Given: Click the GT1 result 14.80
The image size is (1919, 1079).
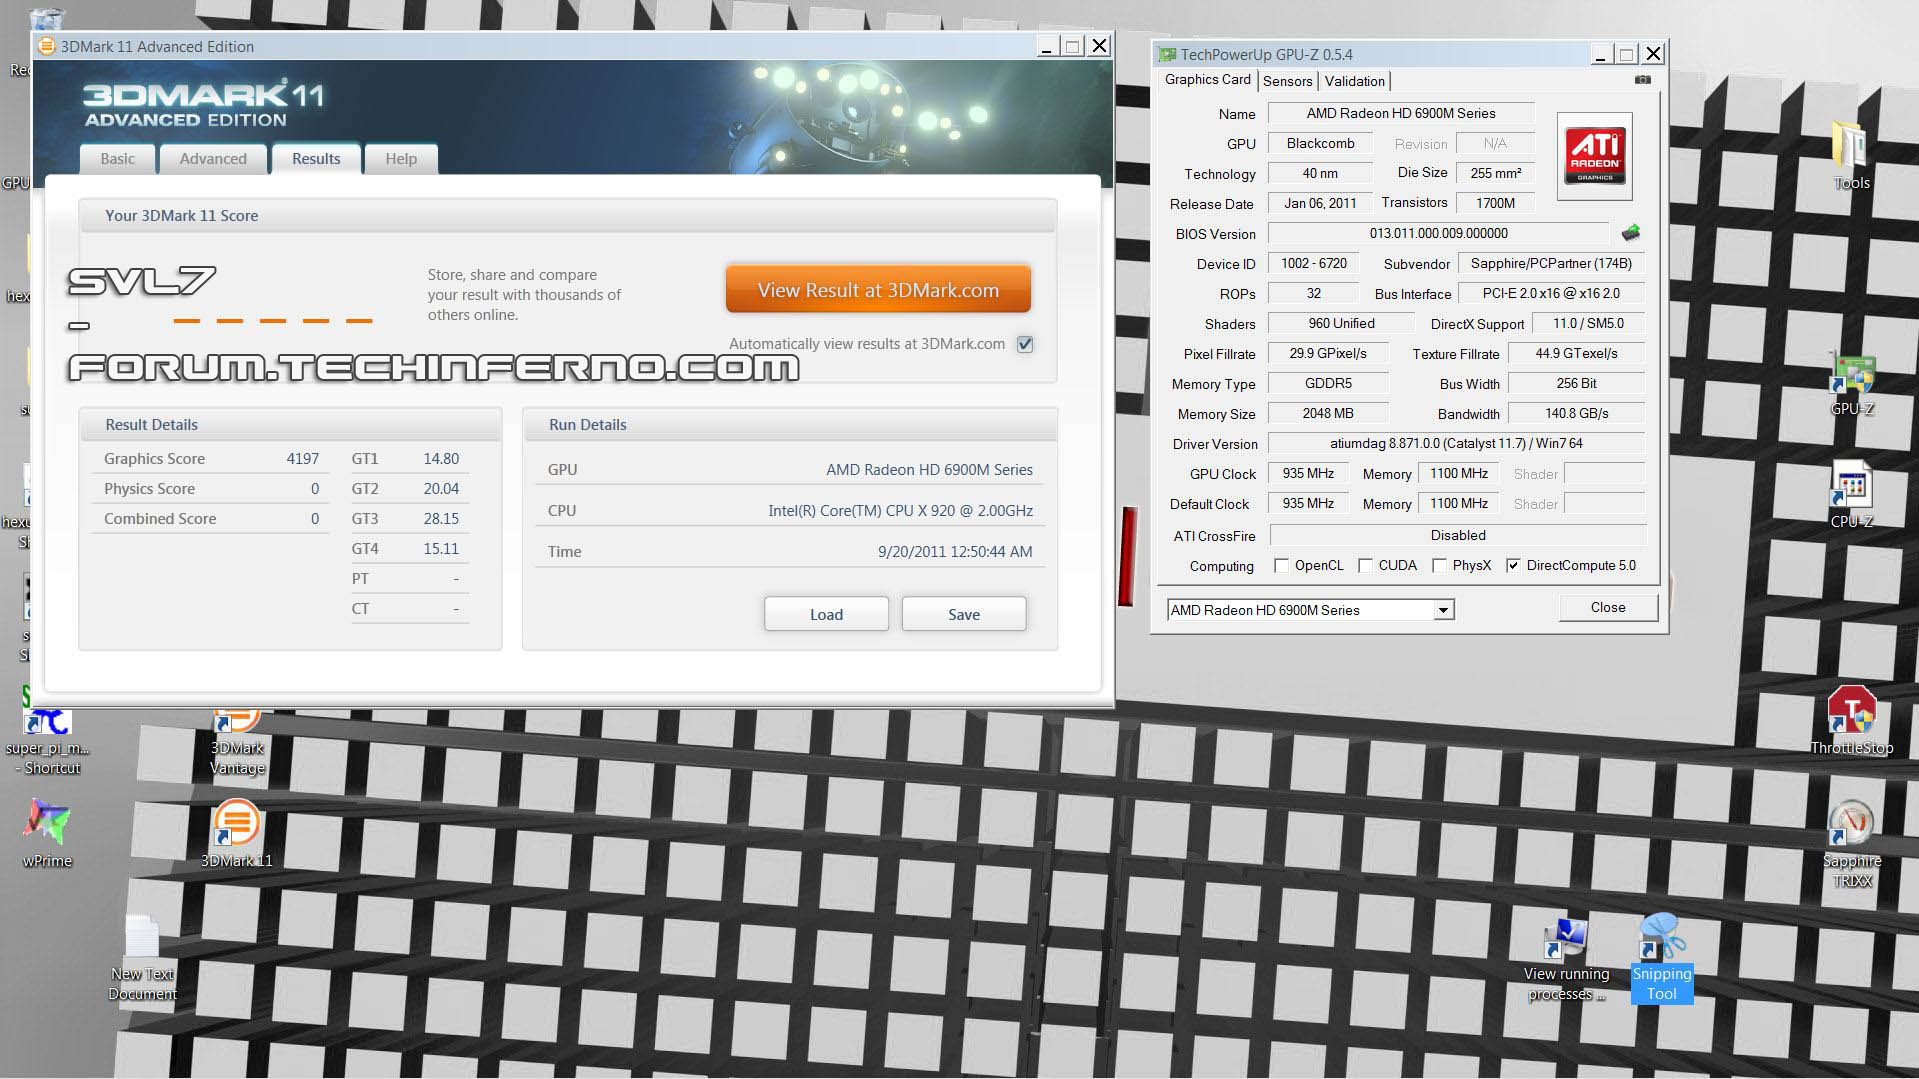Looking at the screenshot, I should point(441,459).
